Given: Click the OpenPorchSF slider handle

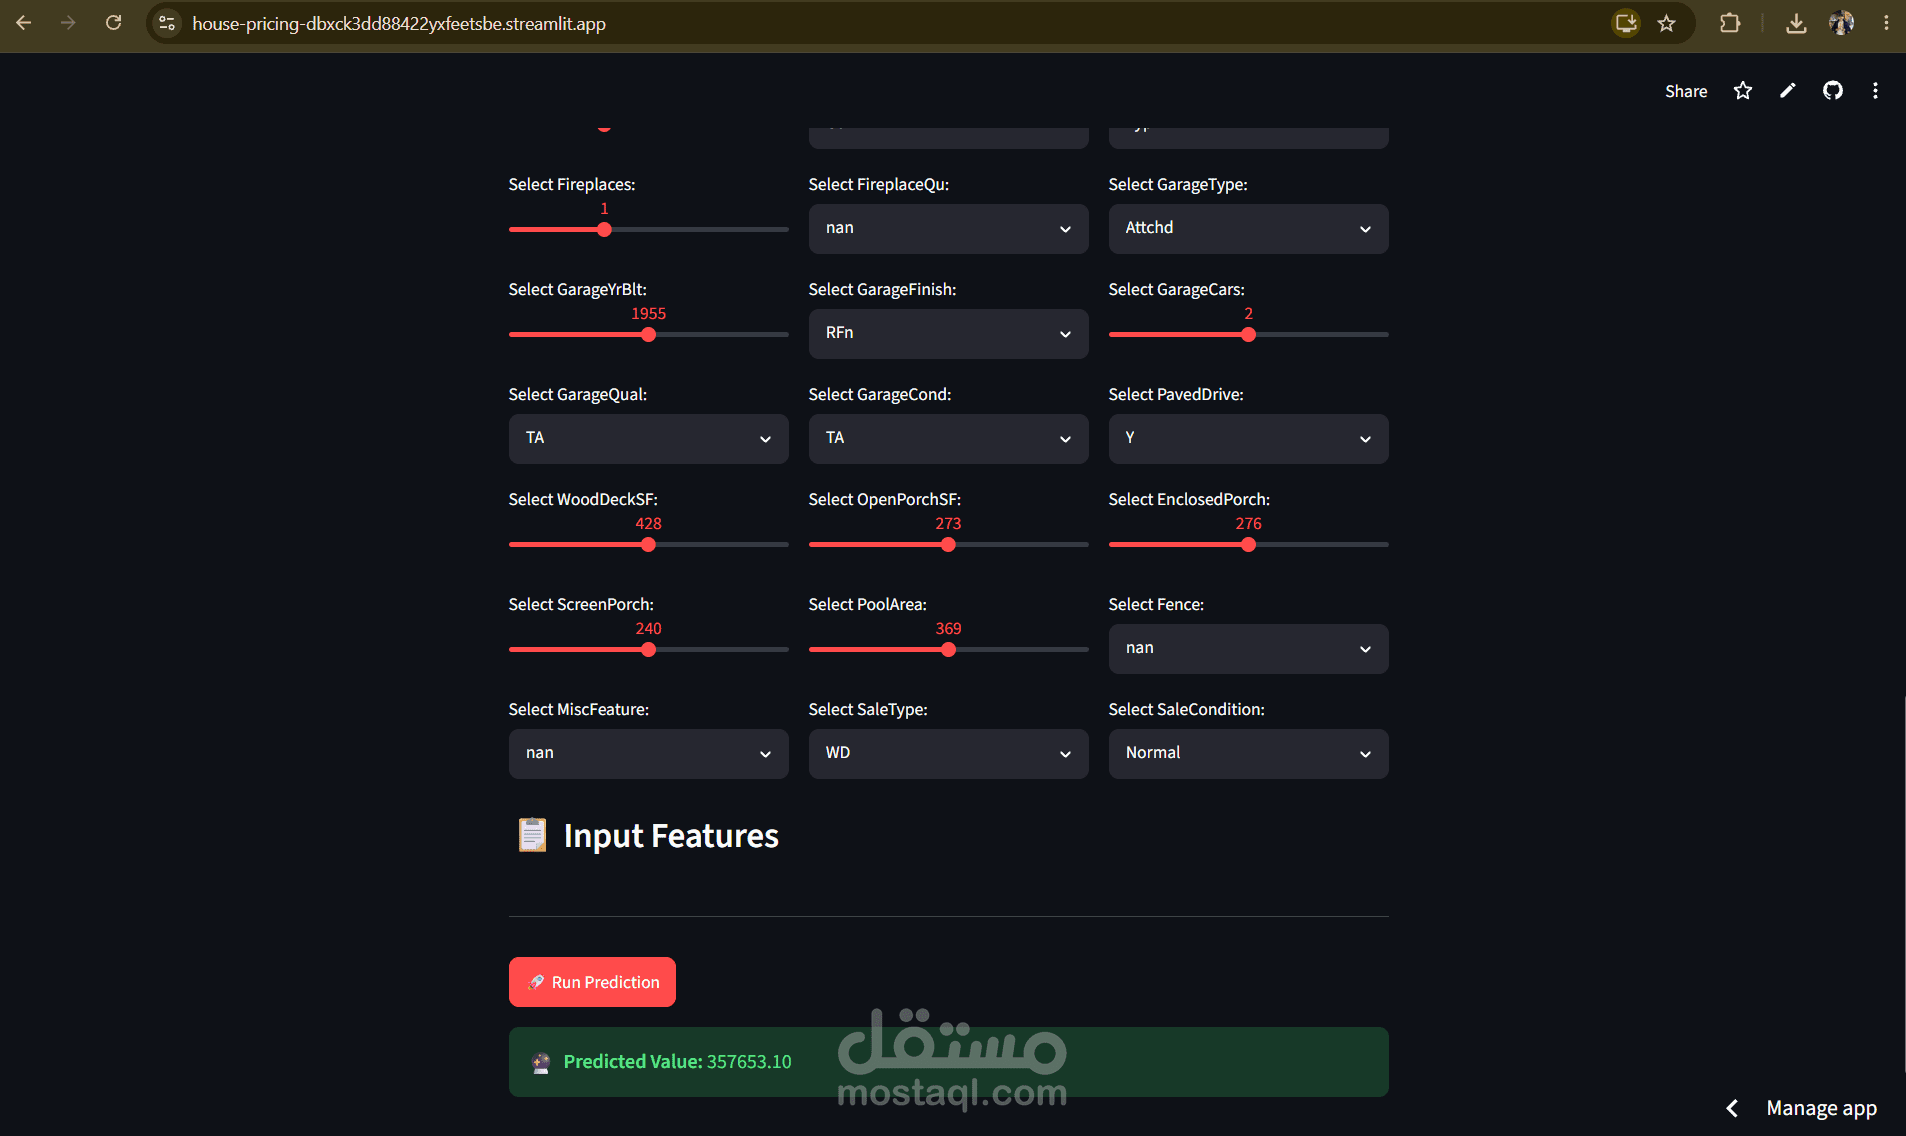Looking at the screenshot, I should (x=948, y=545).
